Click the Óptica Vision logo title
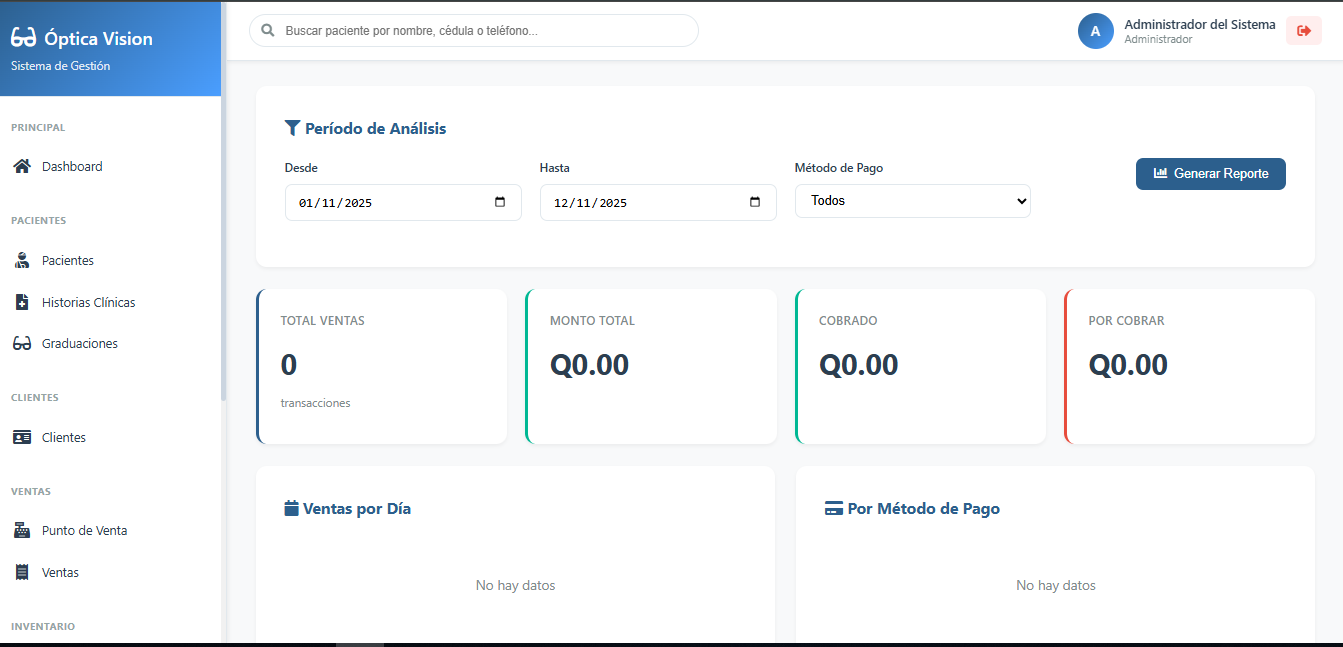This screenshot has height=647, width=1343. click(98, 39)
